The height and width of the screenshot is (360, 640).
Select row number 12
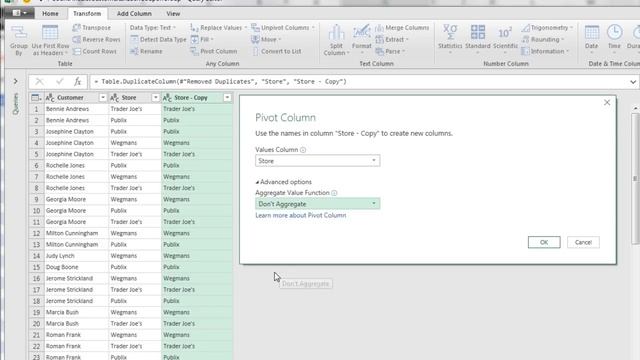click(x=36, y=233)
